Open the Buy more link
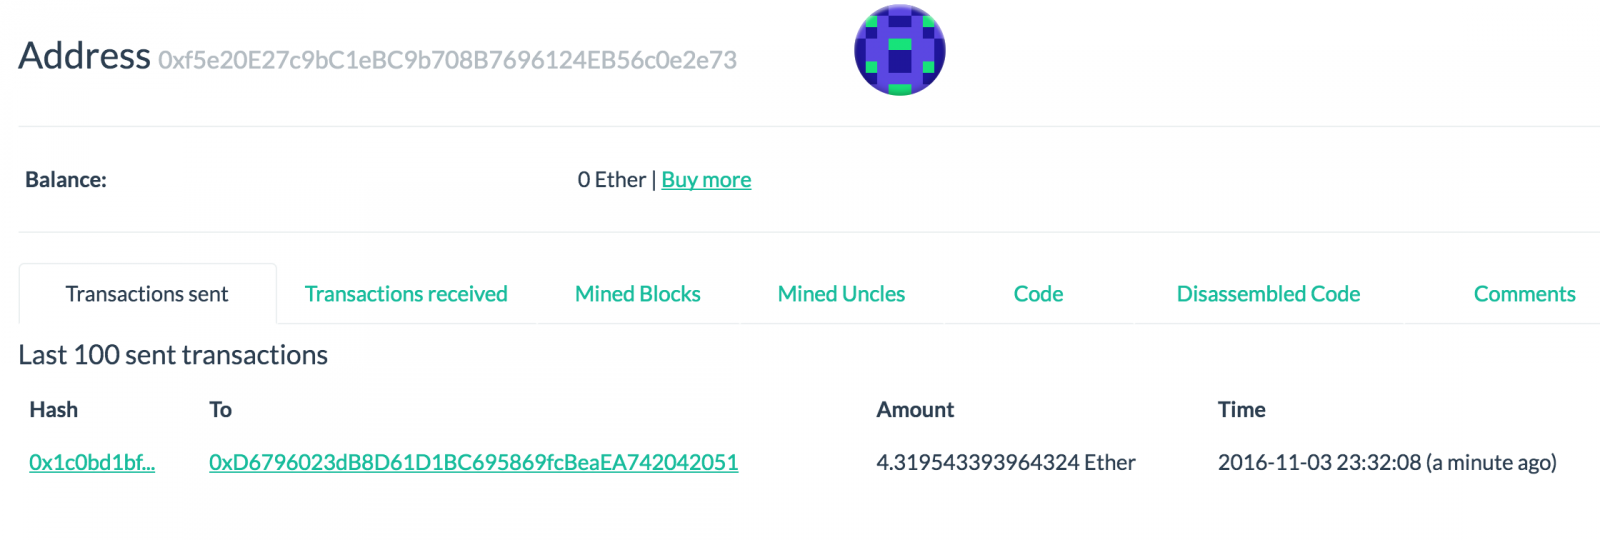Viewport: 1600px width, 540px height. (706, 180)
